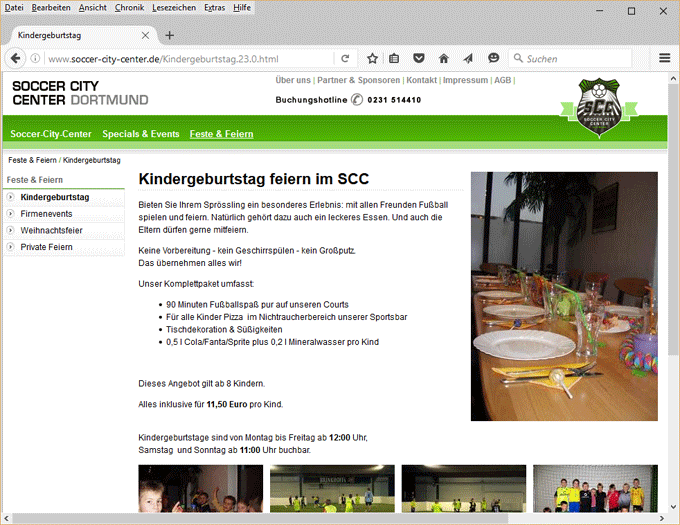The height and width of the screenshot is (525, 680).
Task: Select Kindergeburtstag in the sidebar
Action: [55, 197]
